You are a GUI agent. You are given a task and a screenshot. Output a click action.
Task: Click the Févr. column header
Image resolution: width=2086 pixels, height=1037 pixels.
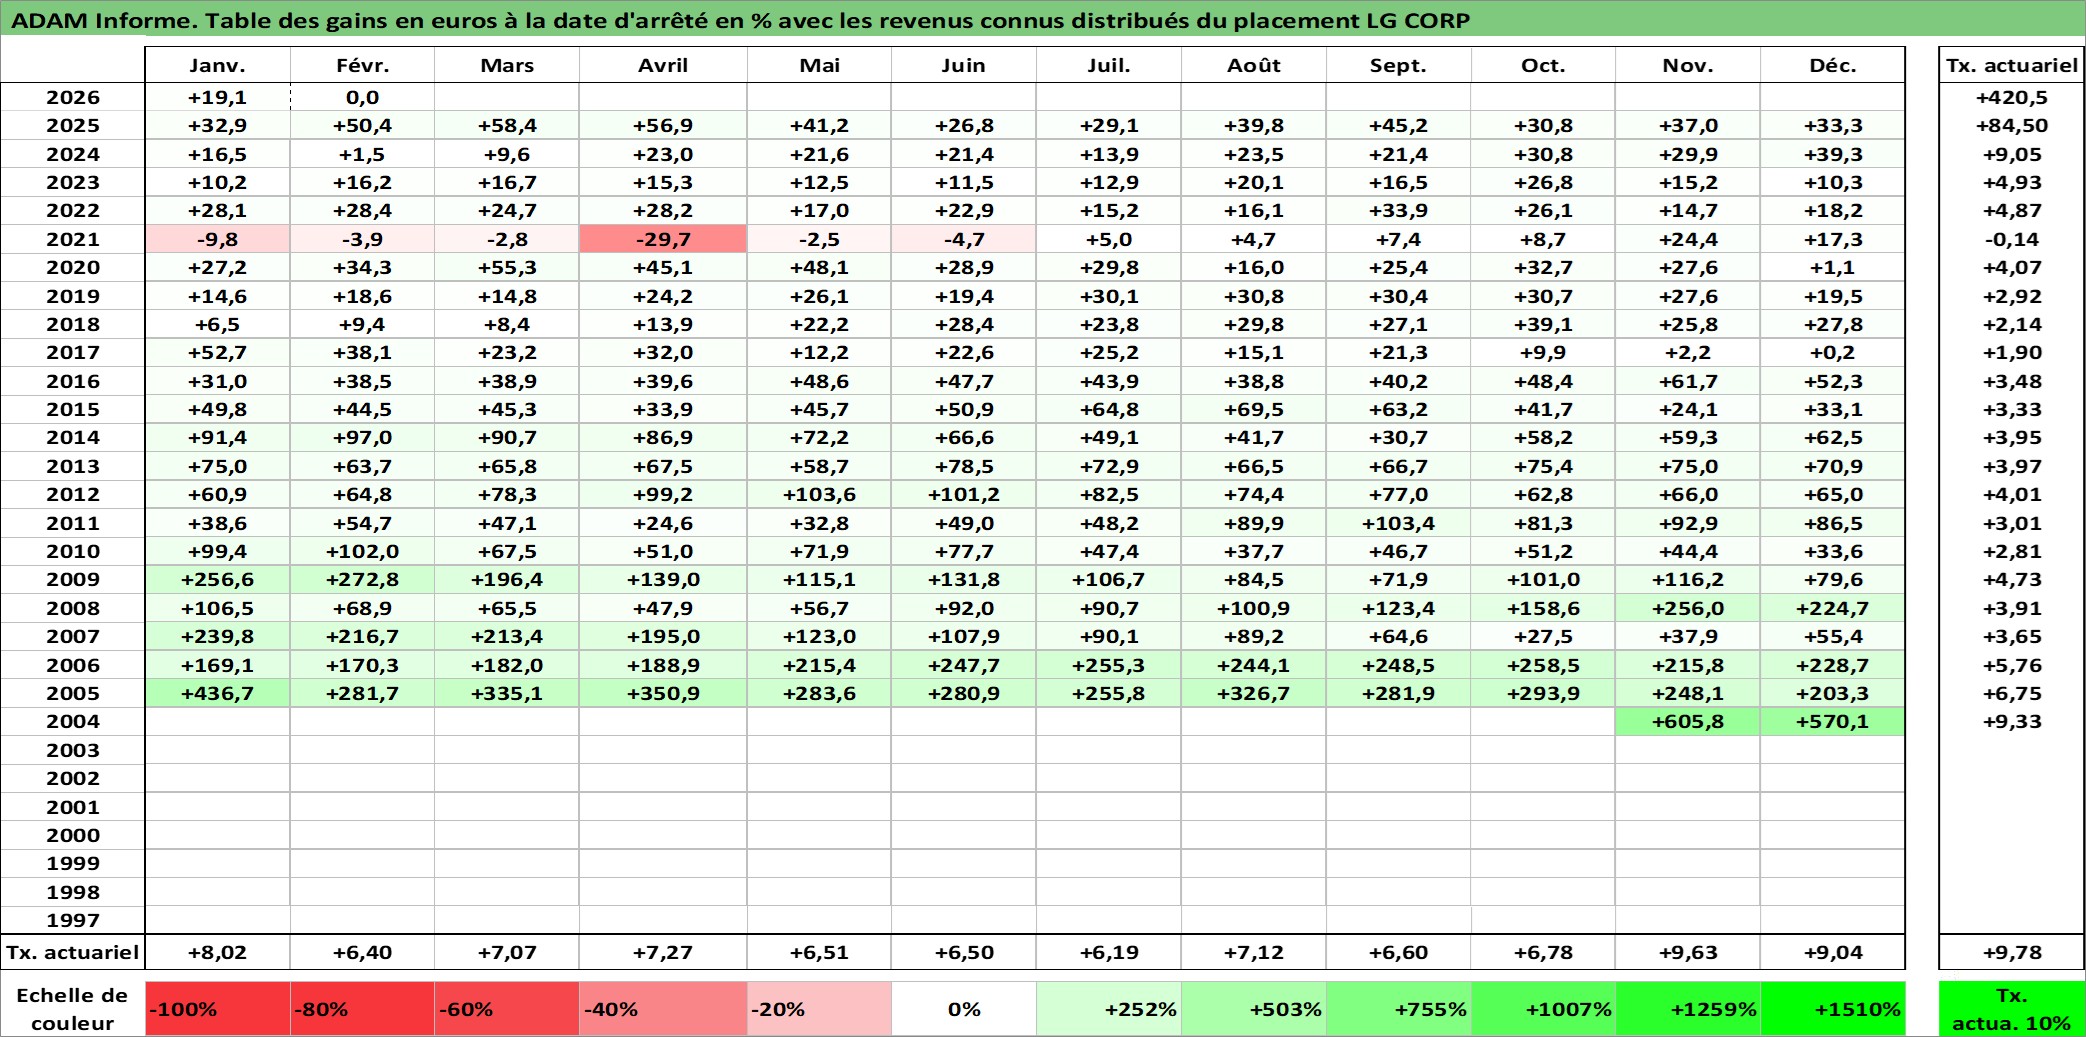tap(362, 65)
